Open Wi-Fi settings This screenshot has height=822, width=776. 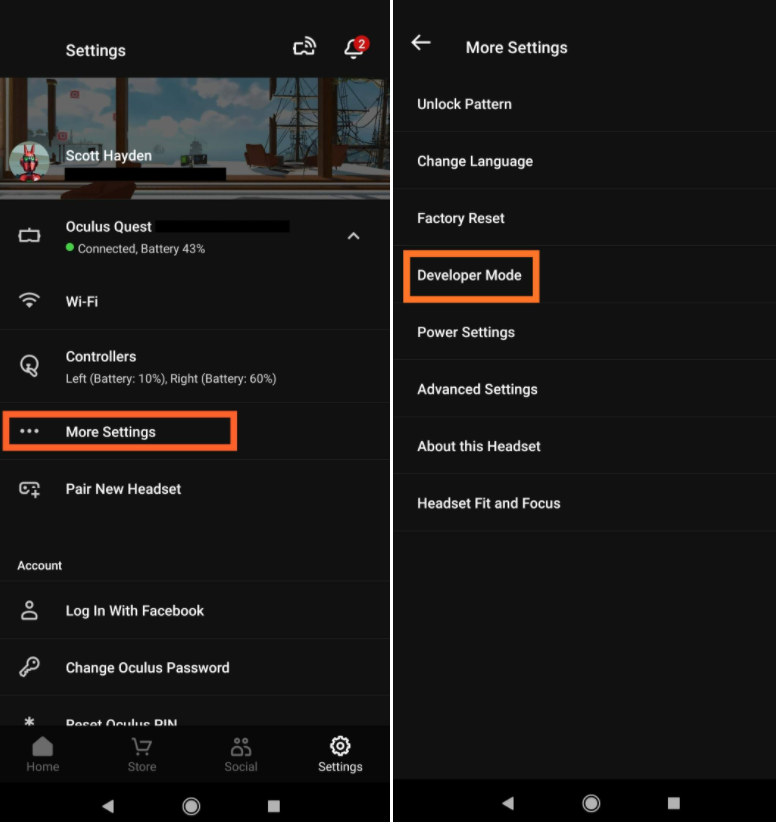pyautogui.click(x=82, y=301)
